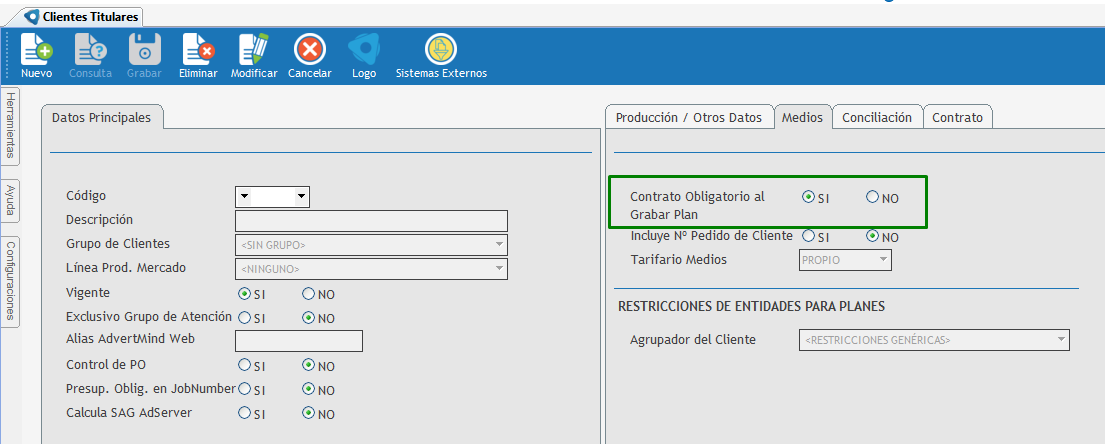Viewport: 1109px width, 445px height.
Task: Select SI for Contrato Obligatorio al Grabar Plan
Action: [x=808, y=197]
